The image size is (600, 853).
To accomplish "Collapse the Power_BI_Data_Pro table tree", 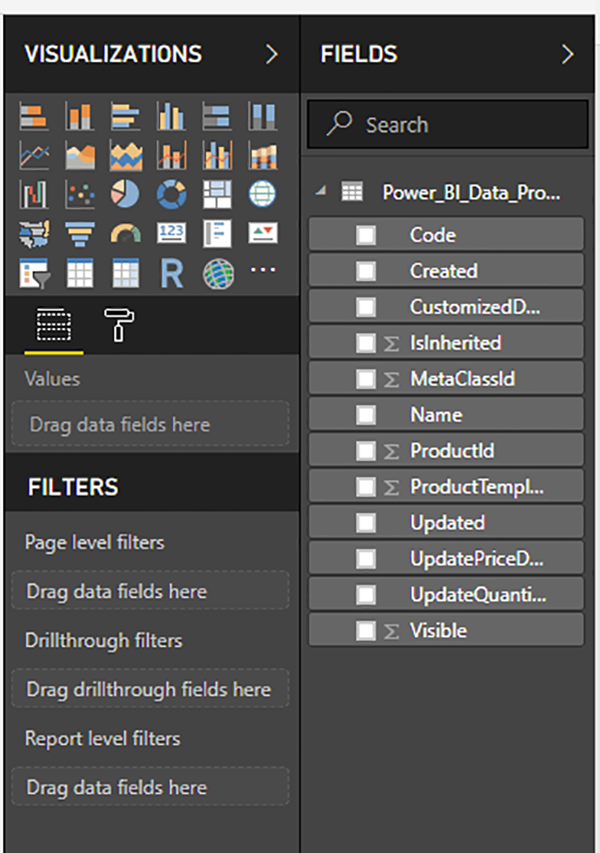I will (320, 192).
